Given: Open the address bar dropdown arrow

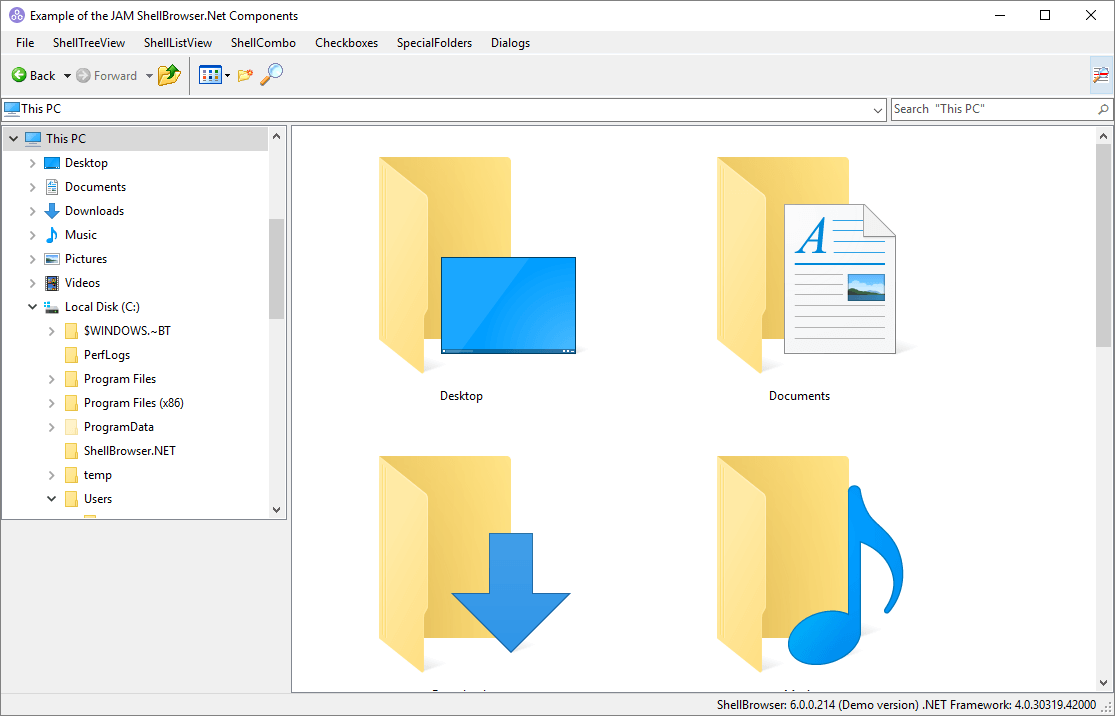Looking at the screenshot, I should pyautogui.click(x=877, y=108).
